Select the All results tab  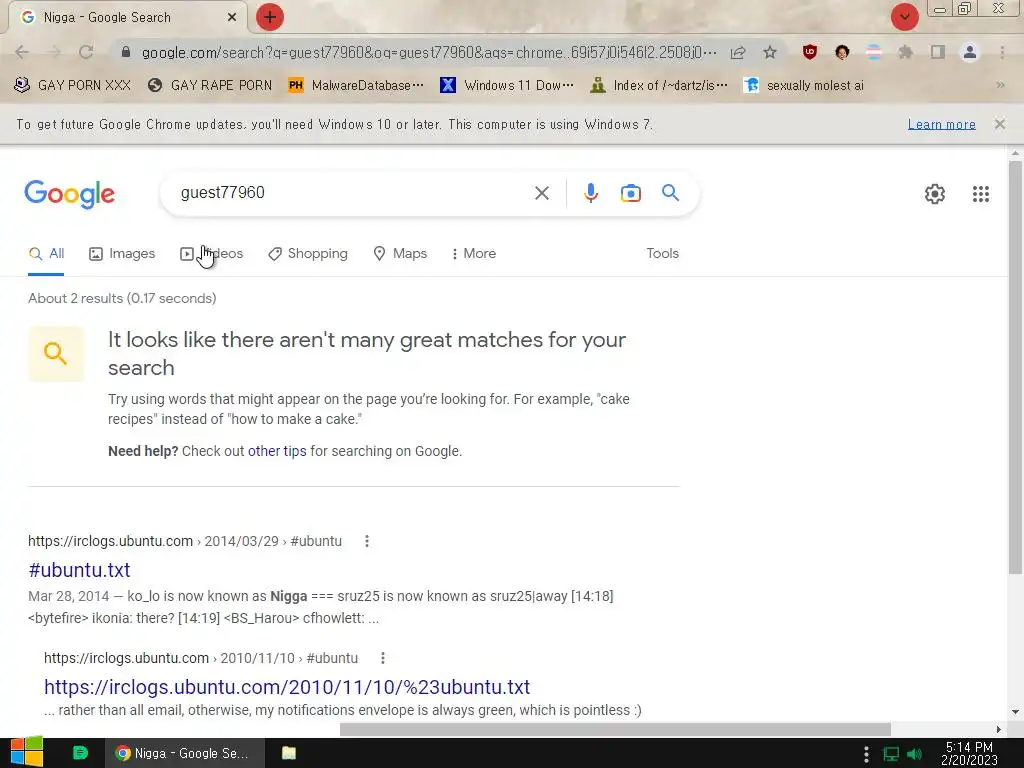(46, 253)
